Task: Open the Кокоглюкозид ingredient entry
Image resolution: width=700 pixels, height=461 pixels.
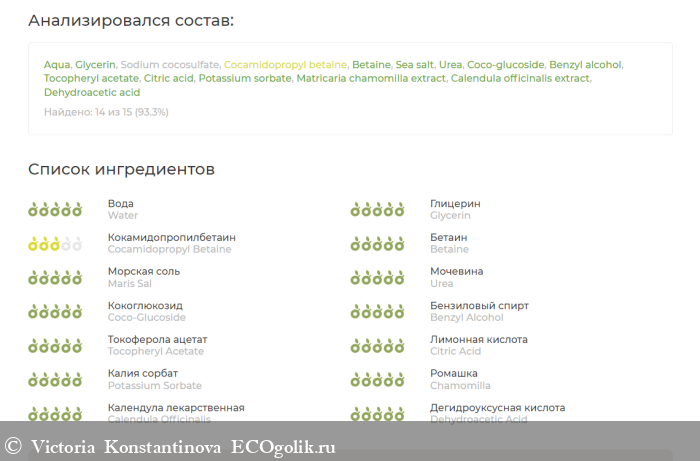Action: (145, 305)
